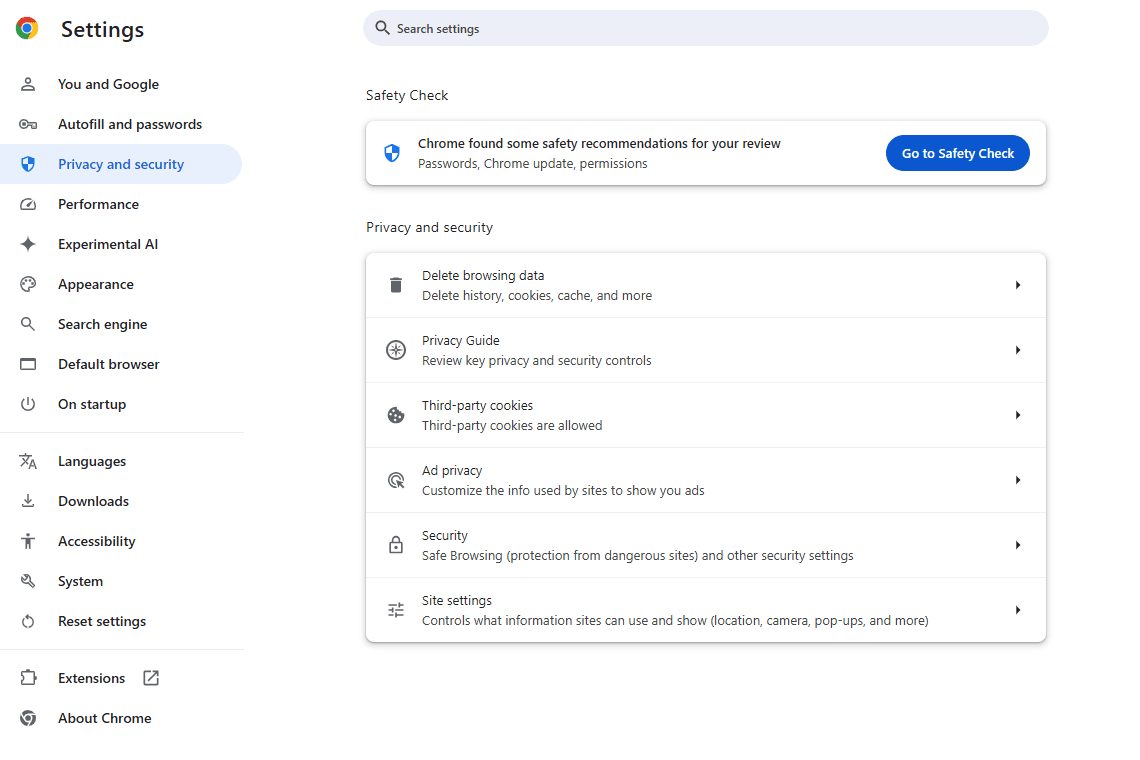Click the cookie icon for Third-party cookies
This screenshot has height=760, width=1140.
point(396,415)
